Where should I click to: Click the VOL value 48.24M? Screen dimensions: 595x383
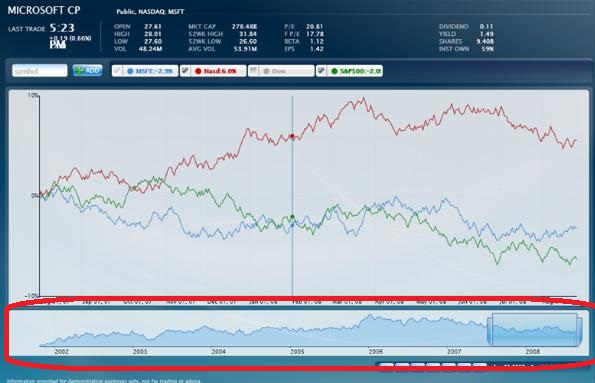tap(150, 49)
